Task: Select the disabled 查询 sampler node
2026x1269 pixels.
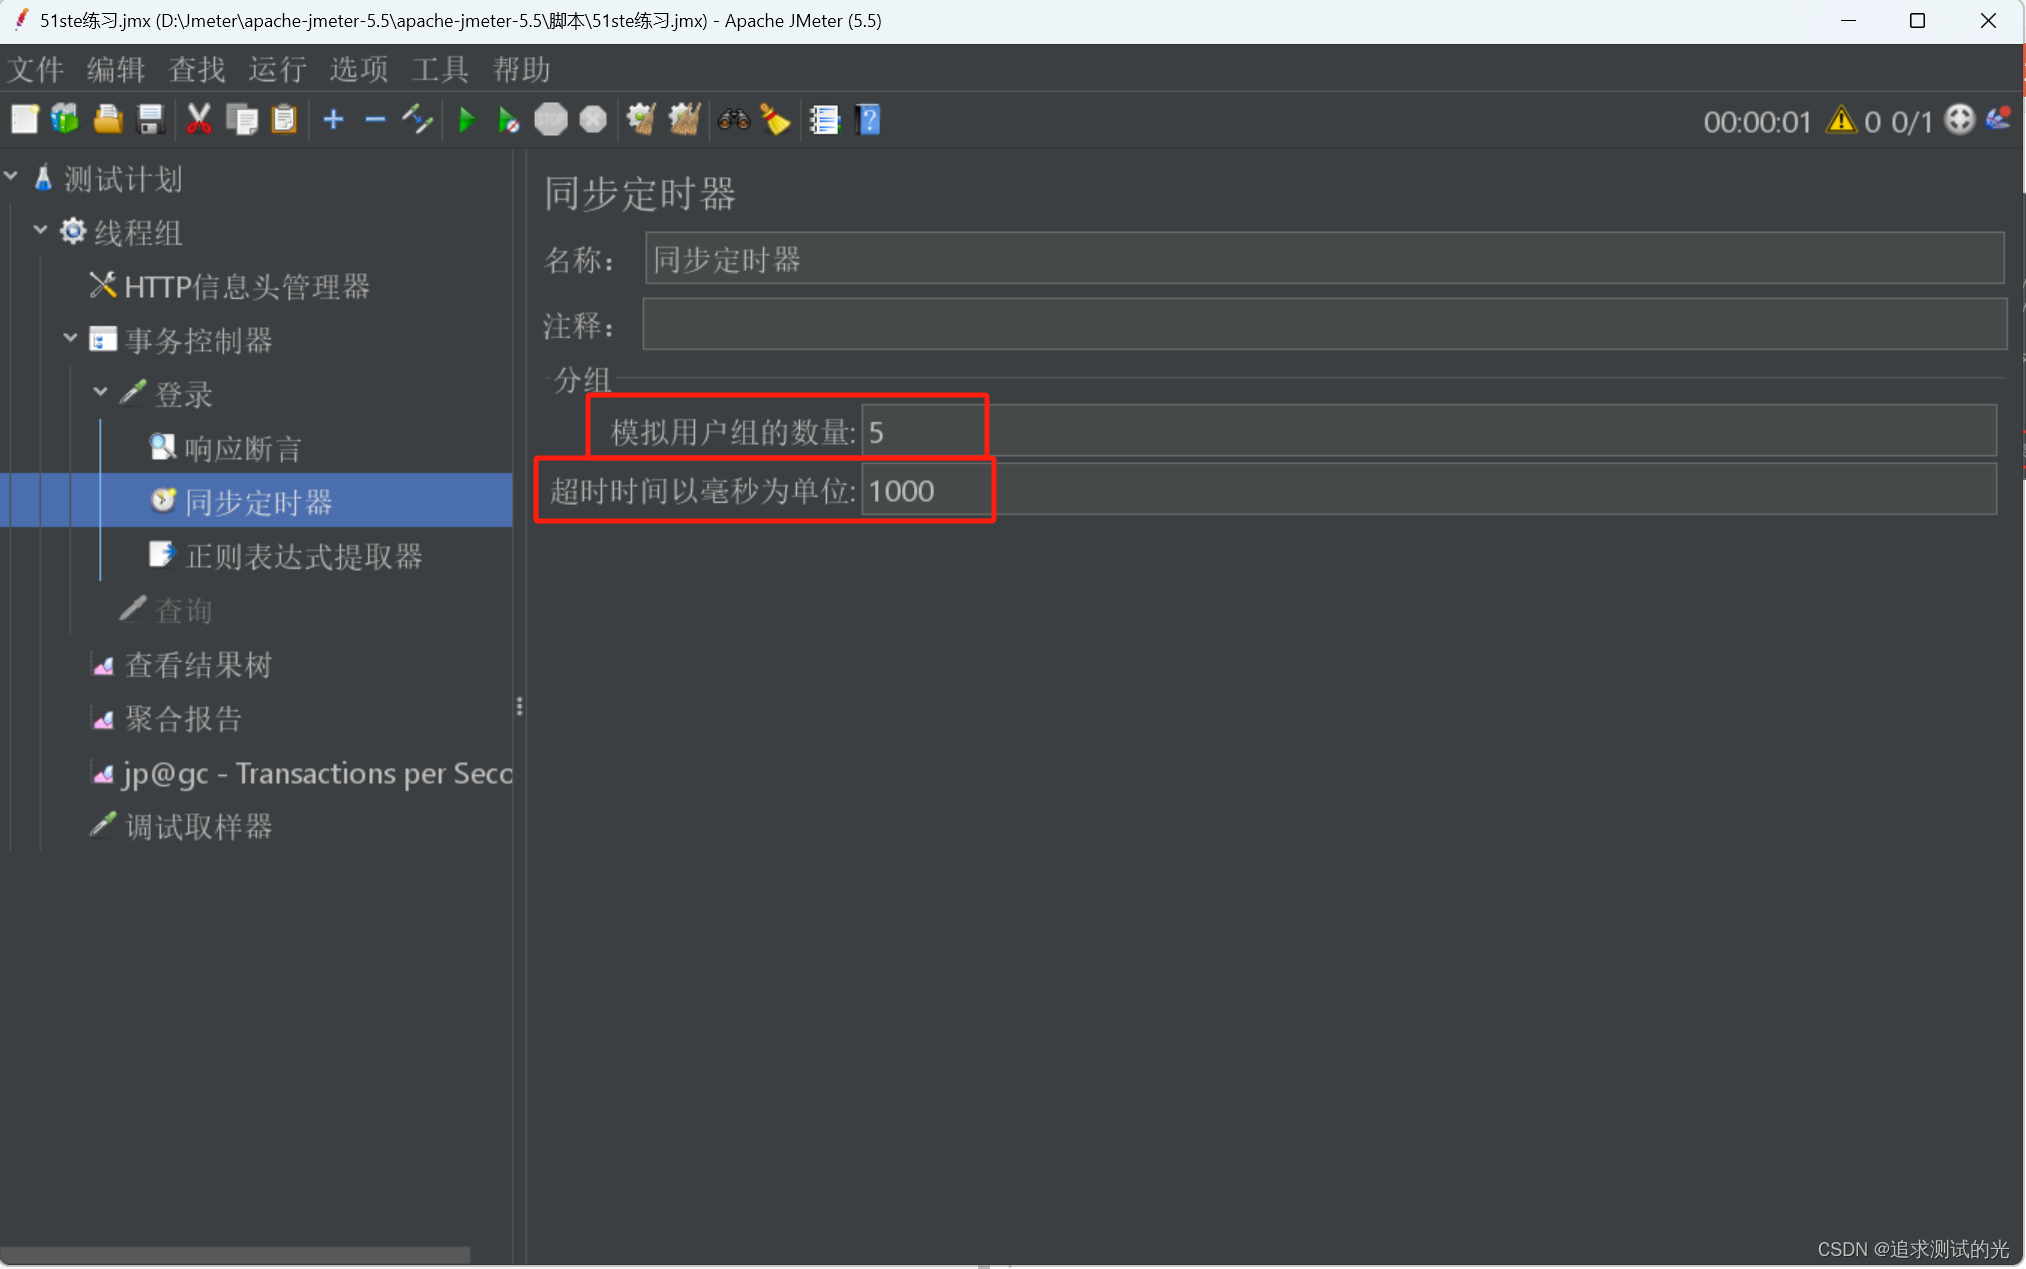Action: 184,610
